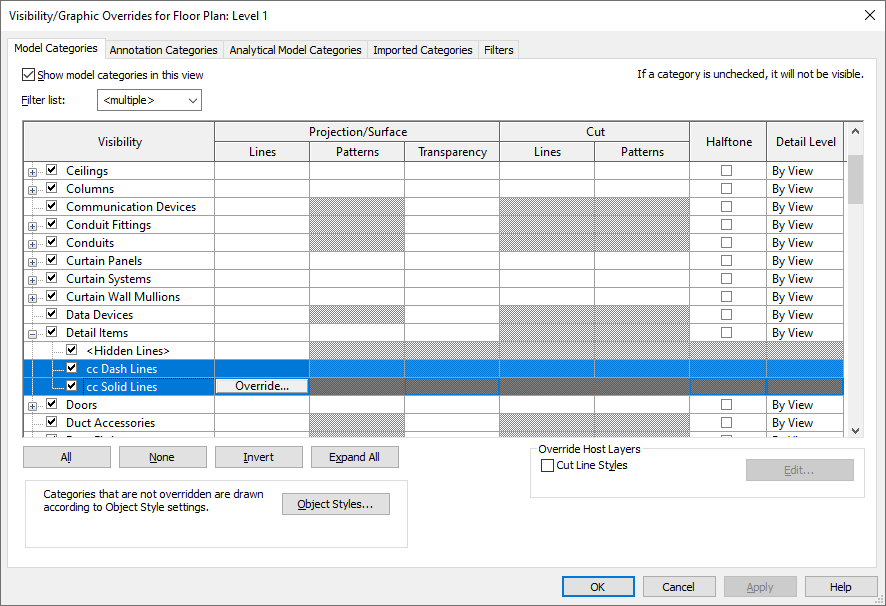Enable Halftone for Curtain Panels
Image resolution: width=886 pixels, height=606 pixels.
point(727,261)
